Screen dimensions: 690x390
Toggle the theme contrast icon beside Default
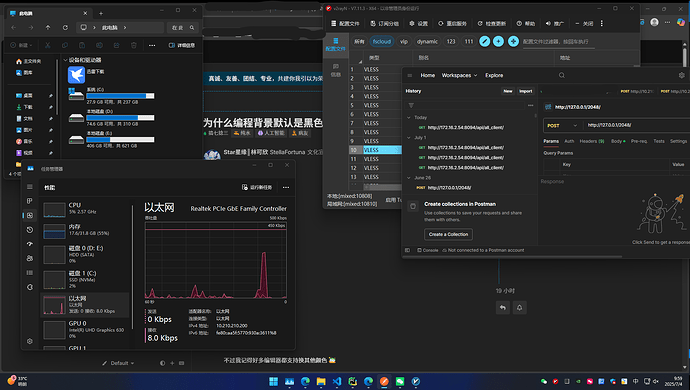pos(162,363)
